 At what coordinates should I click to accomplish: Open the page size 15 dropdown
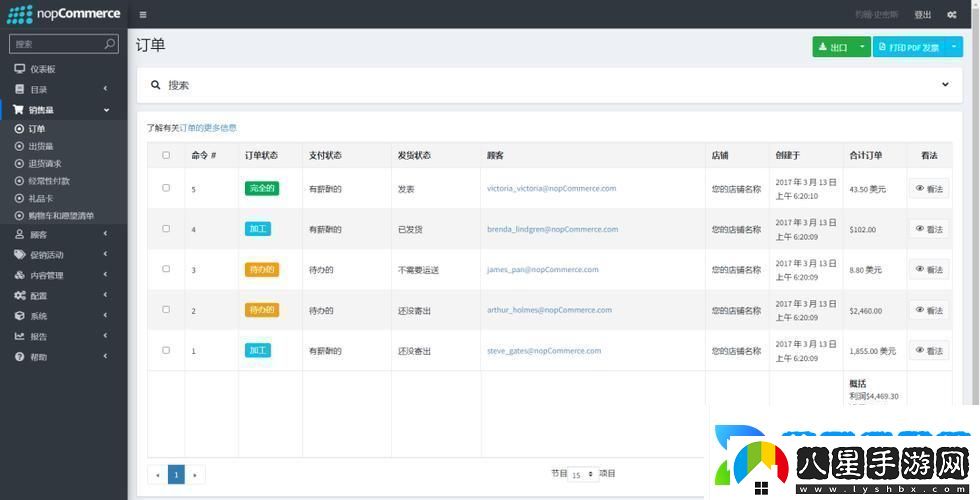point(582,474)
